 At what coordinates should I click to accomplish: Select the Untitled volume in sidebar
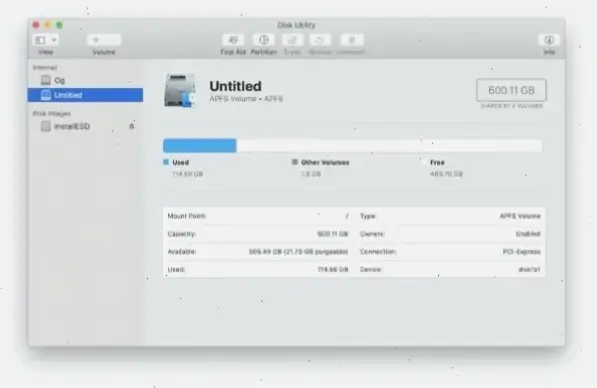(x=85, y=95)
